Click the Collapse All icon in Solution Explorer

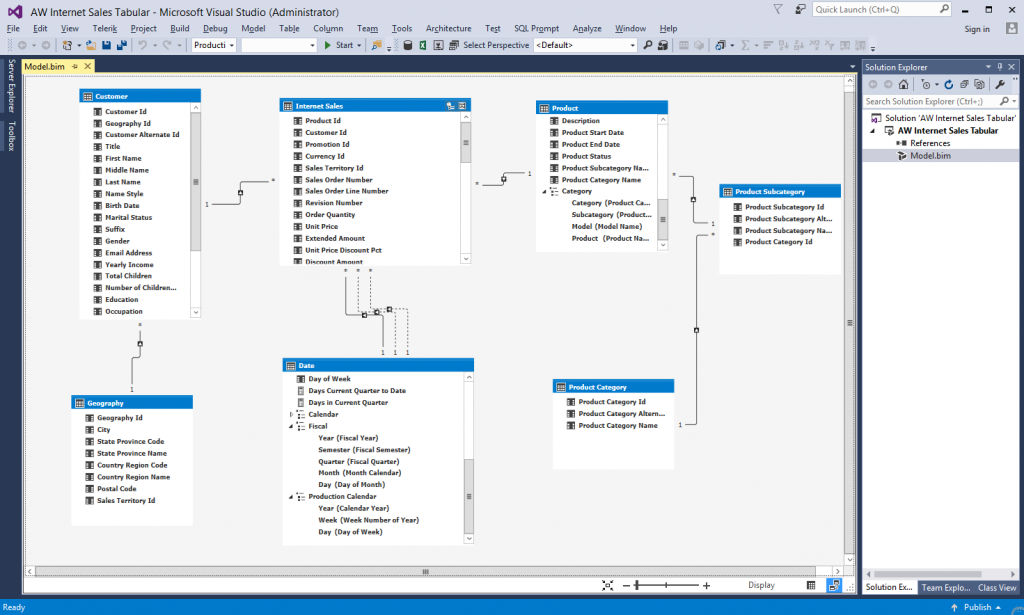[964, 84]
